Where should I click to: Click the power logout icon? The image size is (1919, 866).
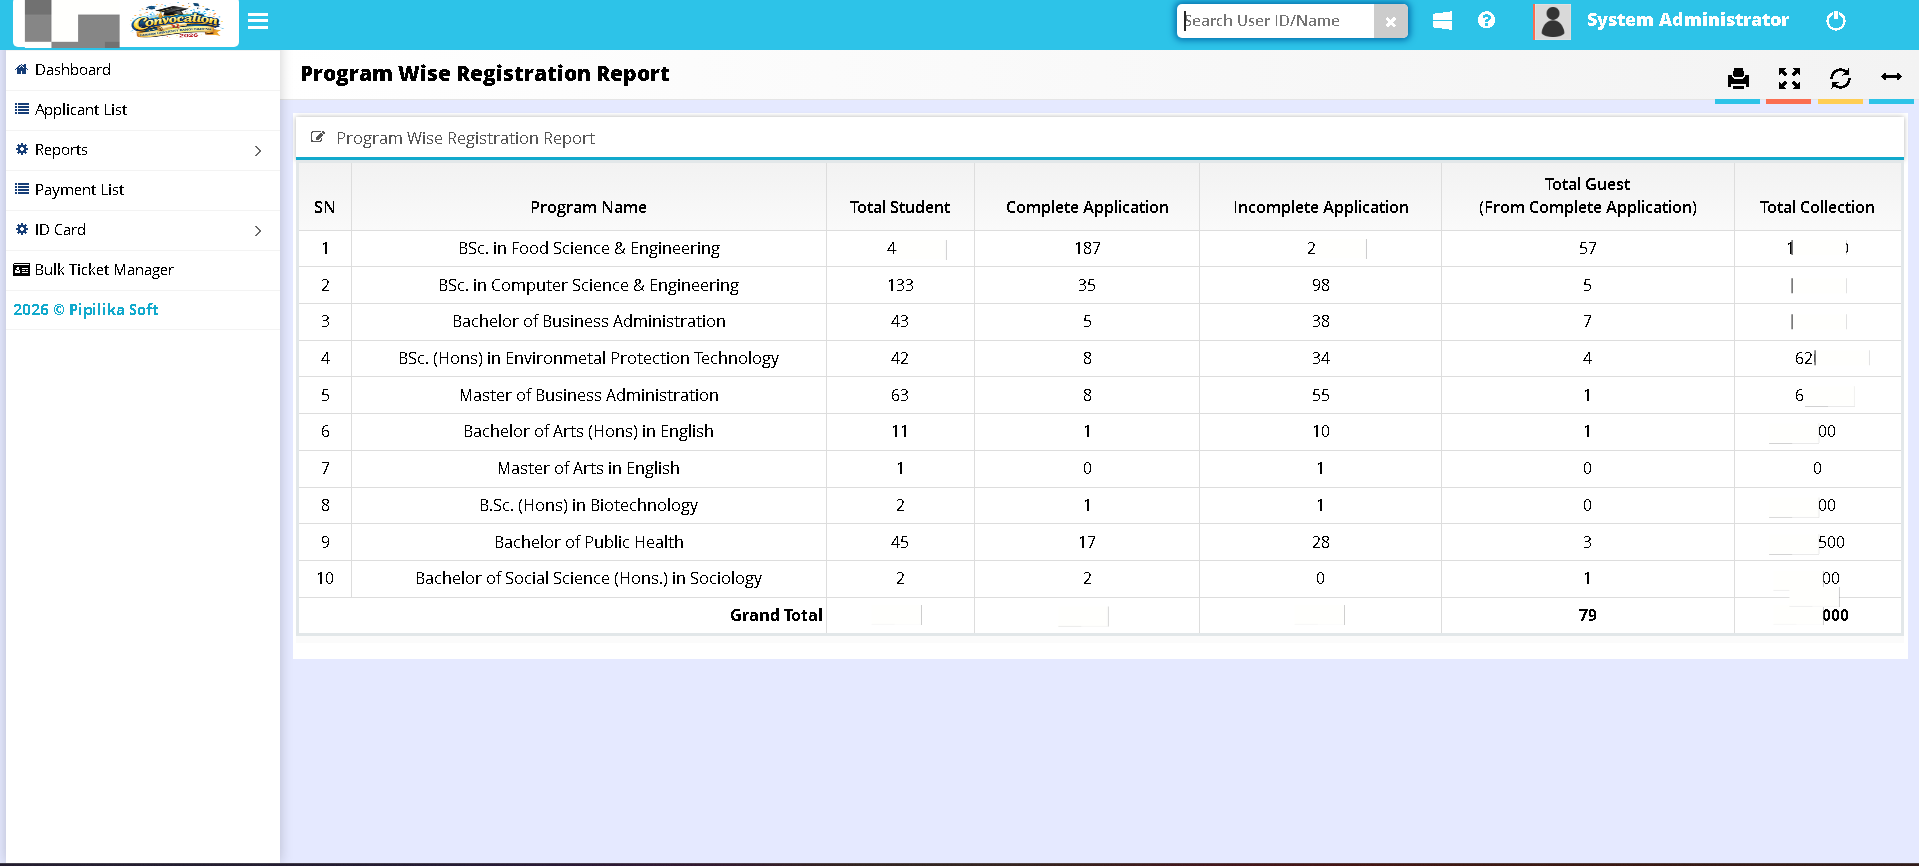click(x=1836, y=21)
